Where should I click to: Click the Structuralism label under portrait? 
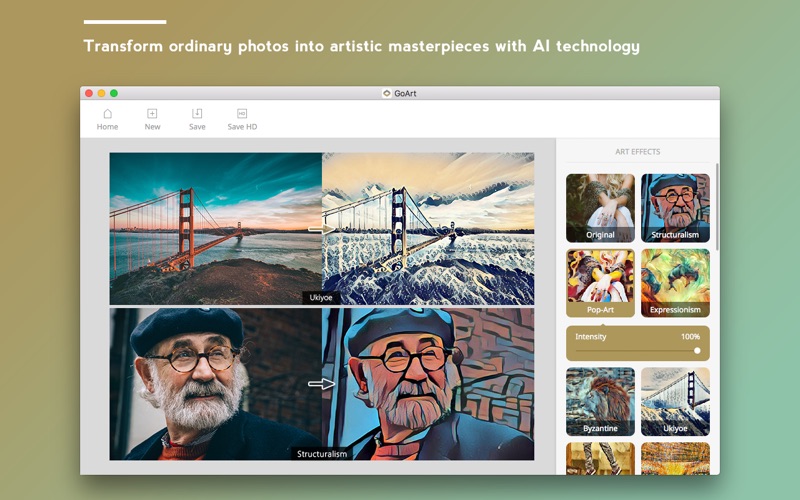point(321,454)
